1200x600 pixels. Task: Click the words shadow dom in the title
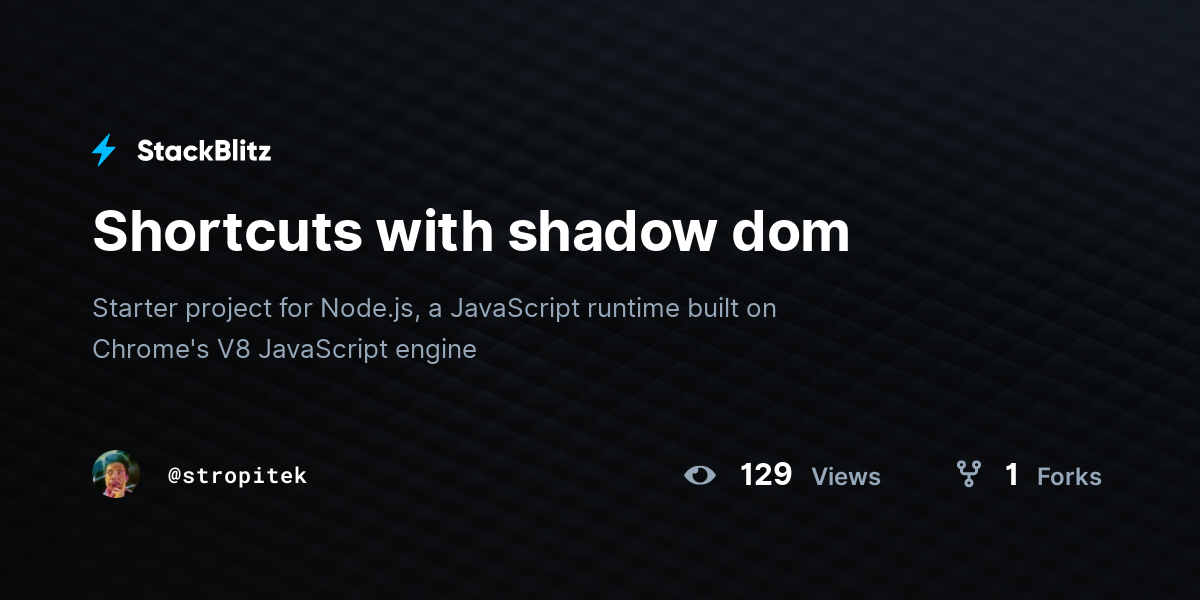pyautogui.click(x=679, y=231)
